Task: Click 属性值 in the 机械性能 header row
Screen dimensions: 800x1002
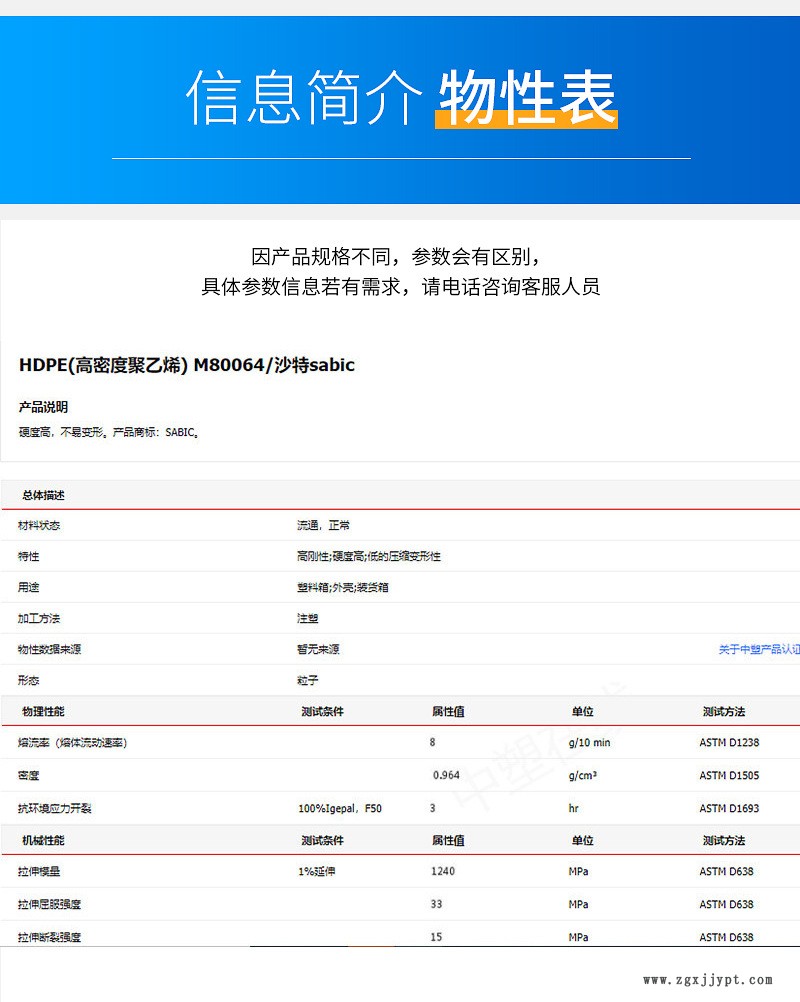Action: coord(449,840)
